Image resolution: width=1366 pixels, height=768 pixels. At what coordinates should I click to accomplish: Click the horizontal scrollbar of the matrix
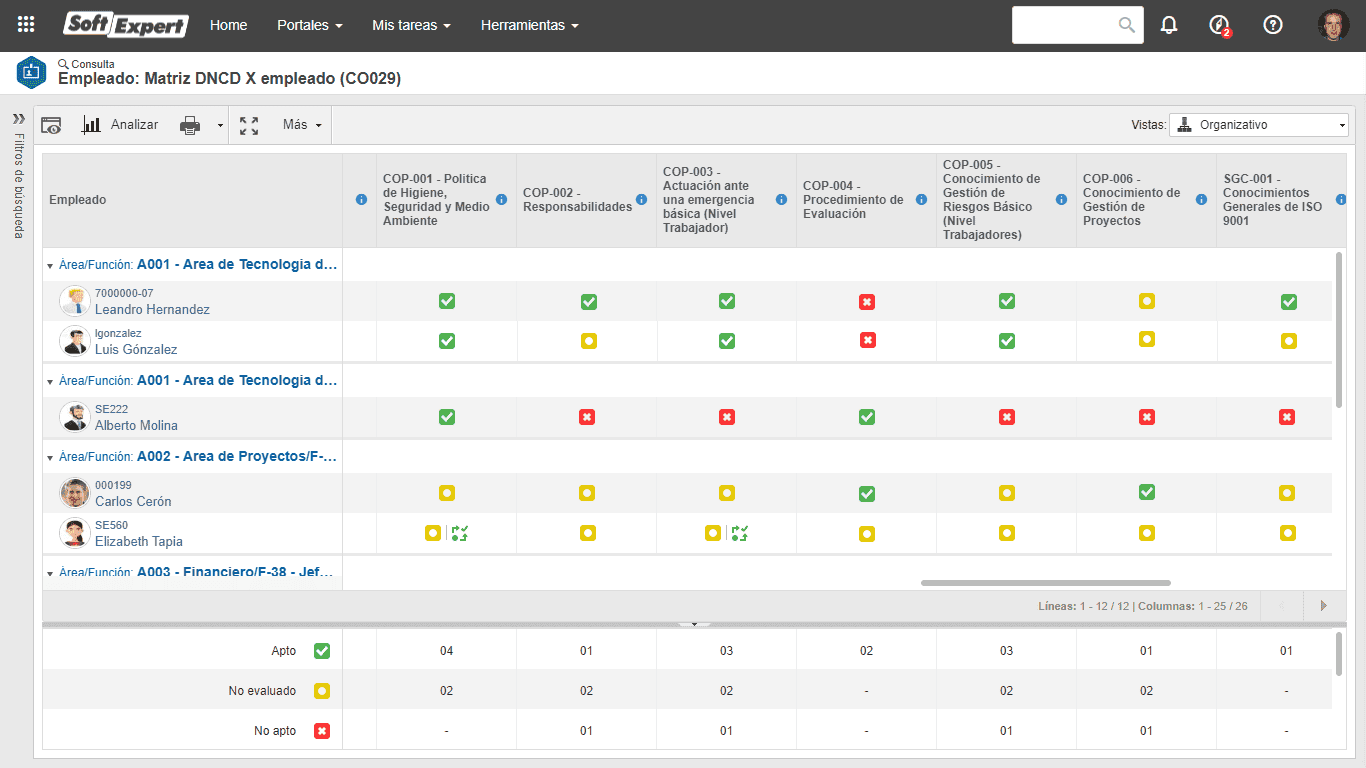coord(1045,582)
